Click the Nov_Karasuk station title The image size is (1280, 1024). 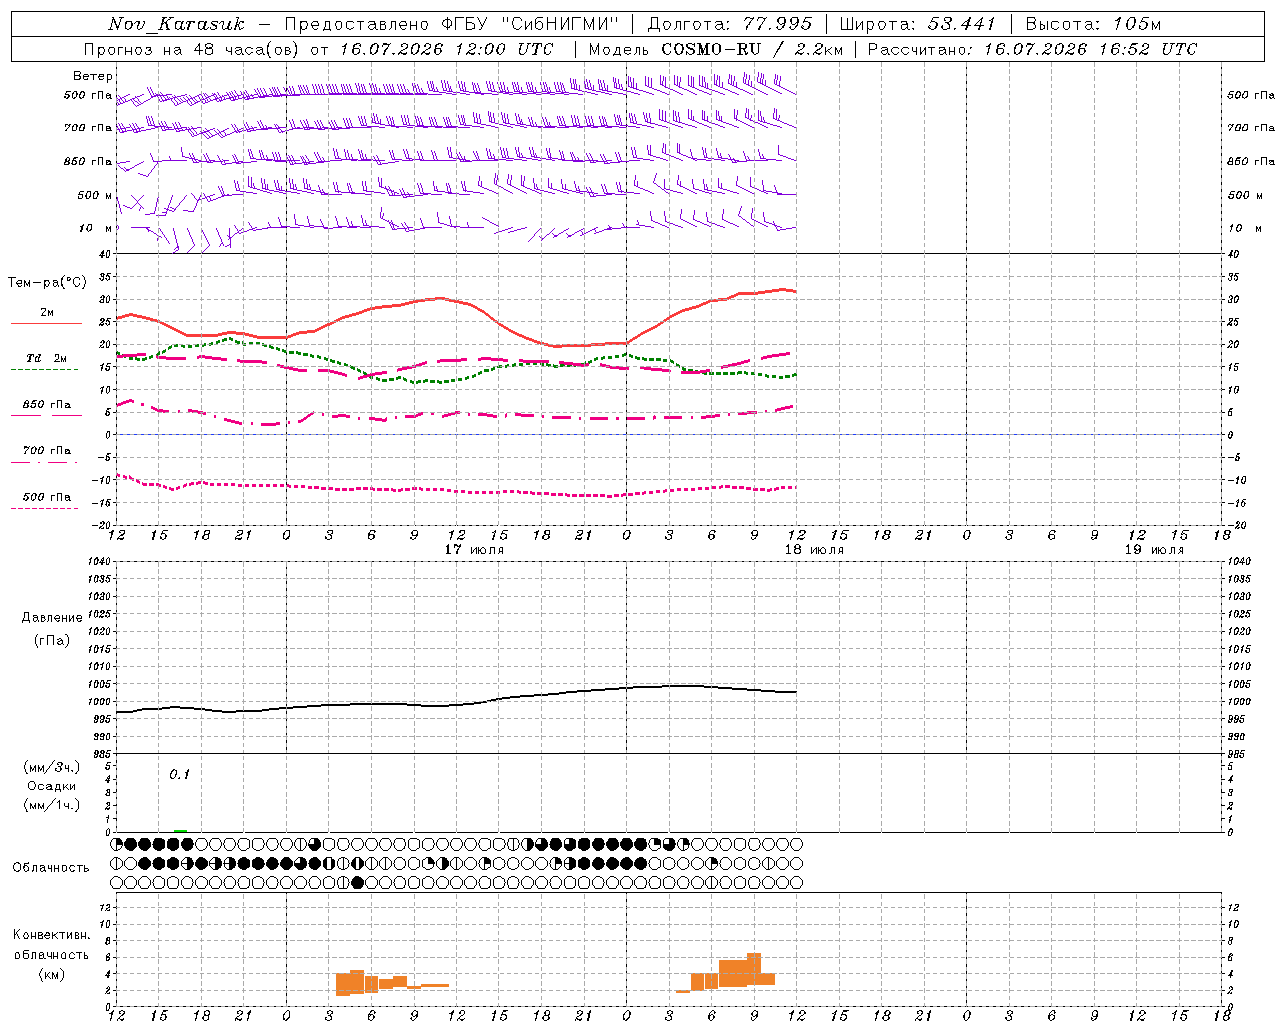176,24
